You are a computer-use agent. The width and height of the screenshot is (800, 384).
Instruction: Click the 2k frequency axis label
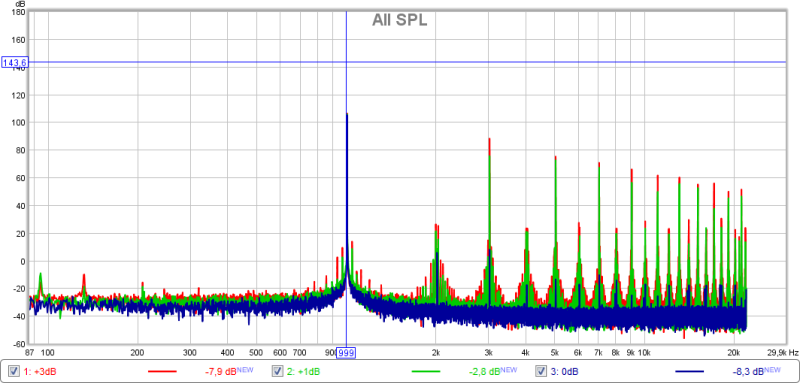tap(435, 352)
